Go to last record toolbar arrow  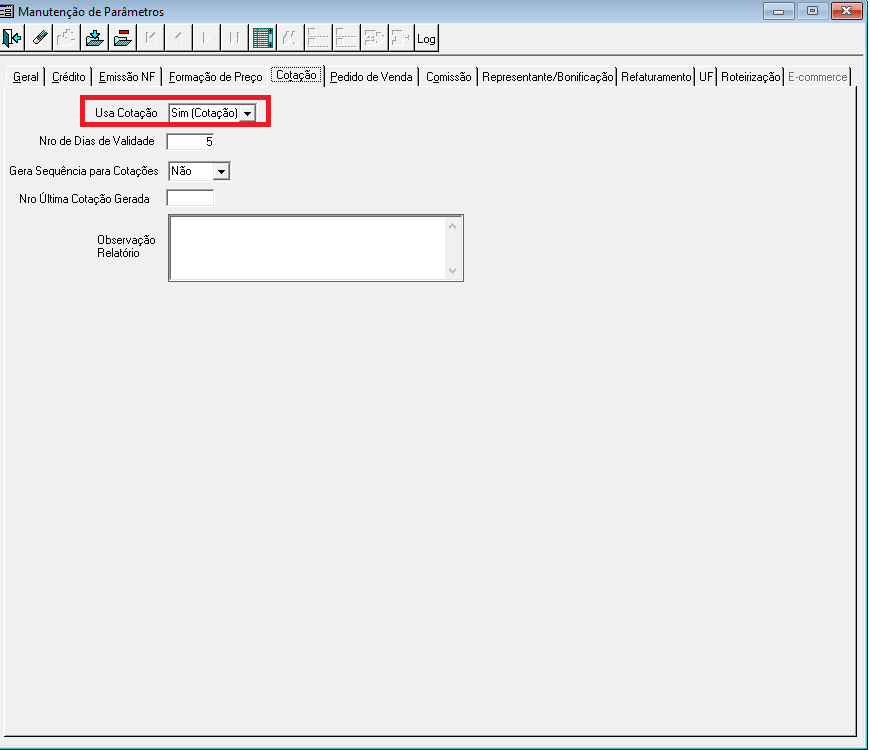click(234, 38)
